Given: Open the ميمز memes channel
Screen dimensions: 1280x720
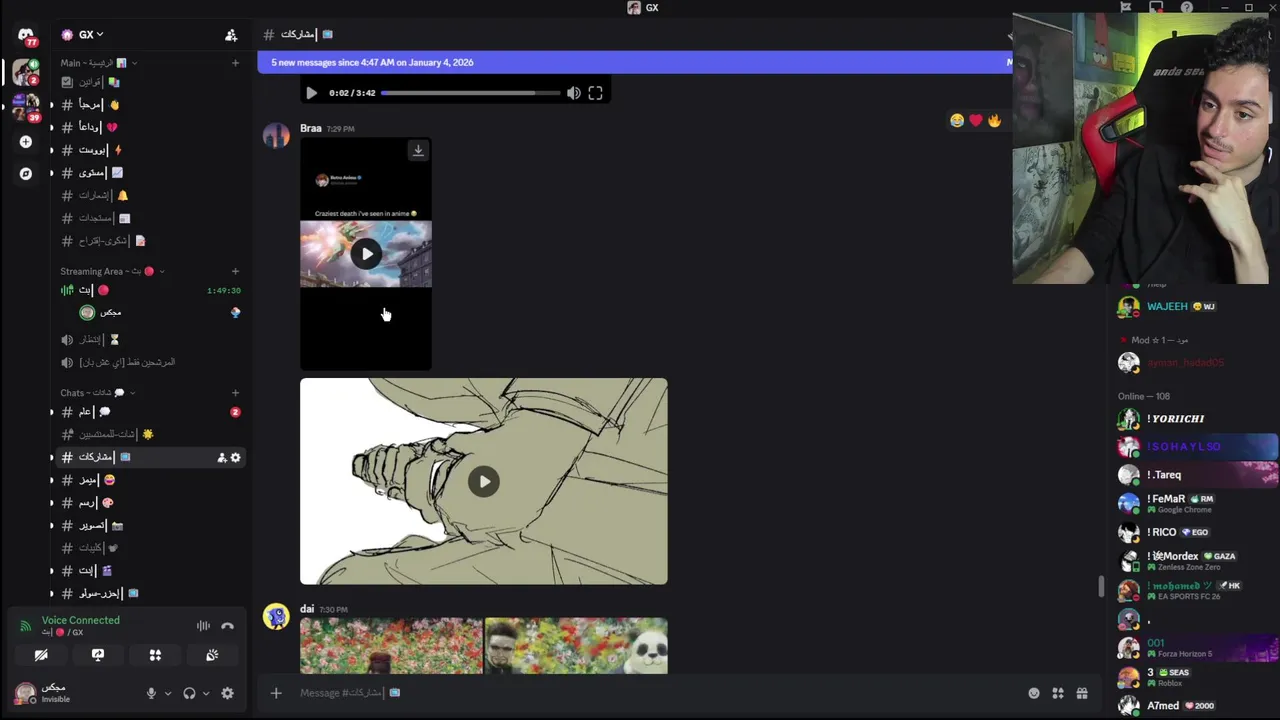Looking at the screenshot, I should tap(150, 480).
